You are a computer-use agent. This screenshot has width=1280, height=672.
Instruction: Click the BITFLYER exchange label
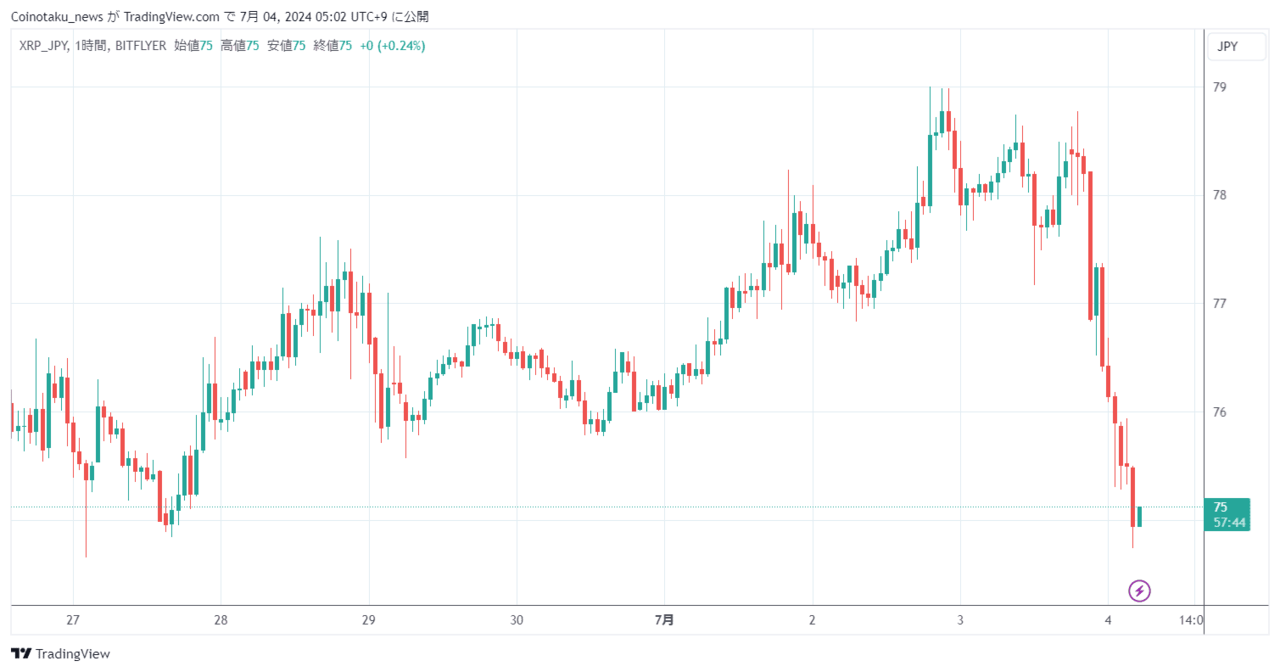pyautogui.click(x=140, y=46)
